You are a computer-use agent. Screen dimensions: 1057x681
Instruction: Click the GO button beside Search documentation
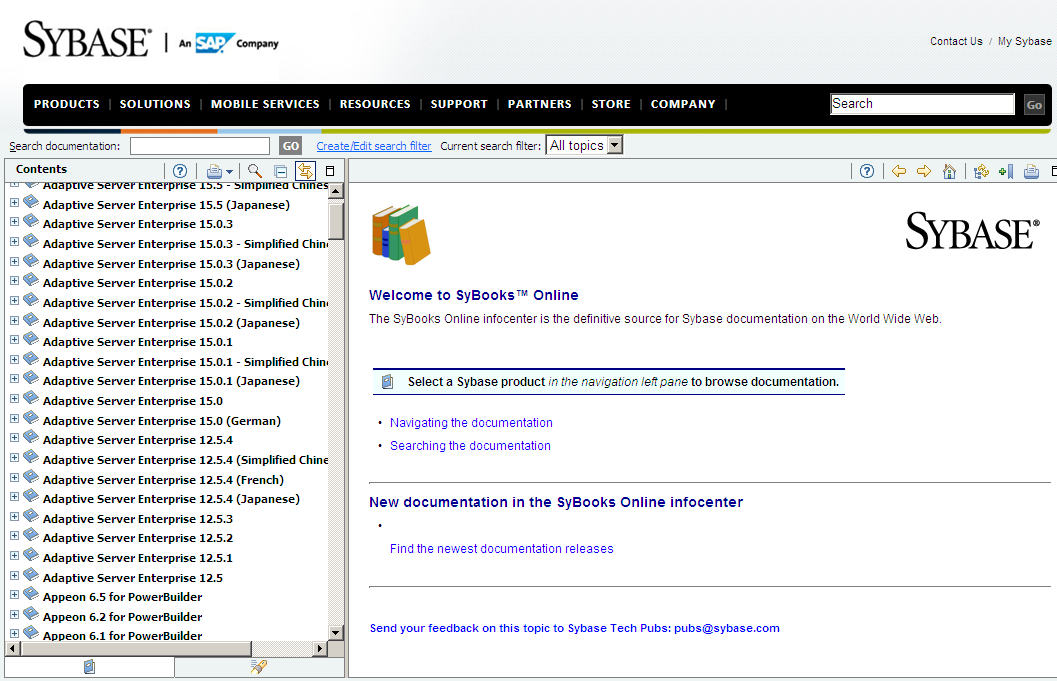point(291,146)
